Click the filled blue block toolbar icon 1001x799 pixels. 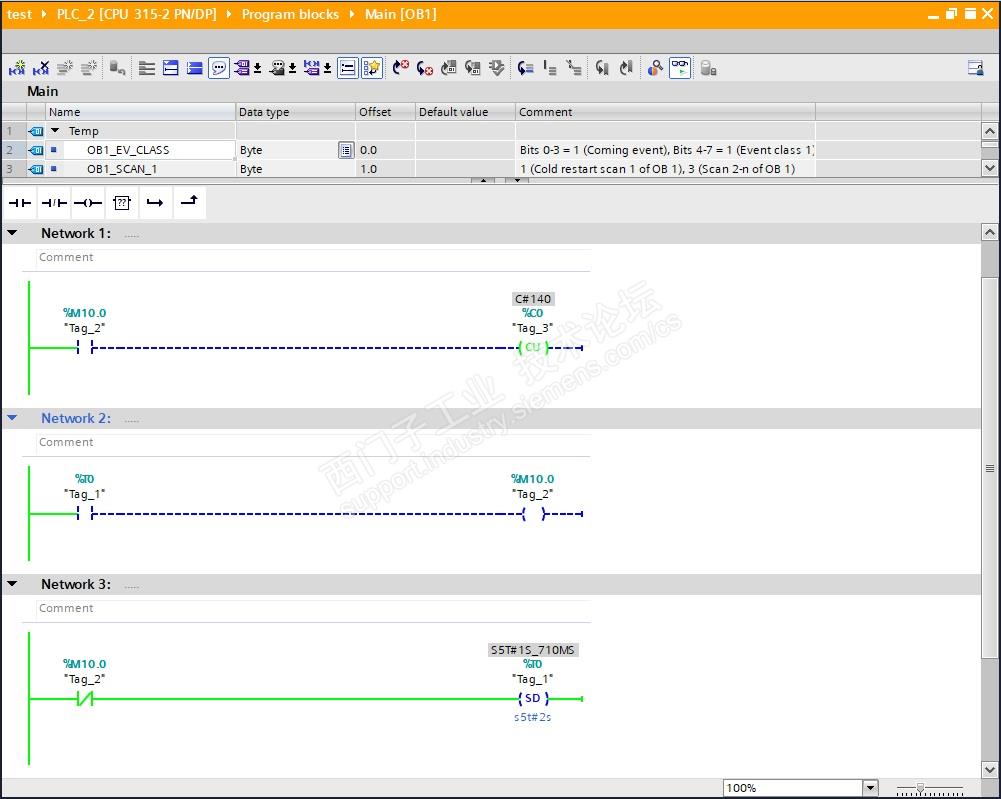point(195,68)
